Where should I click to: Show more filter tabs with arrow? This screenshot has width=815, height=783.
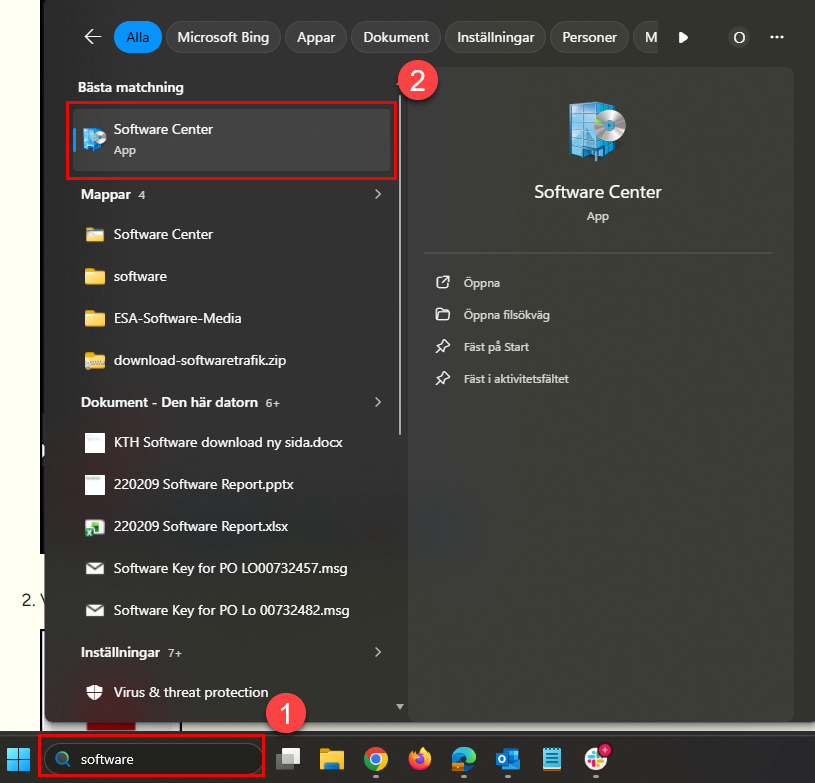(x=683, y=37)
